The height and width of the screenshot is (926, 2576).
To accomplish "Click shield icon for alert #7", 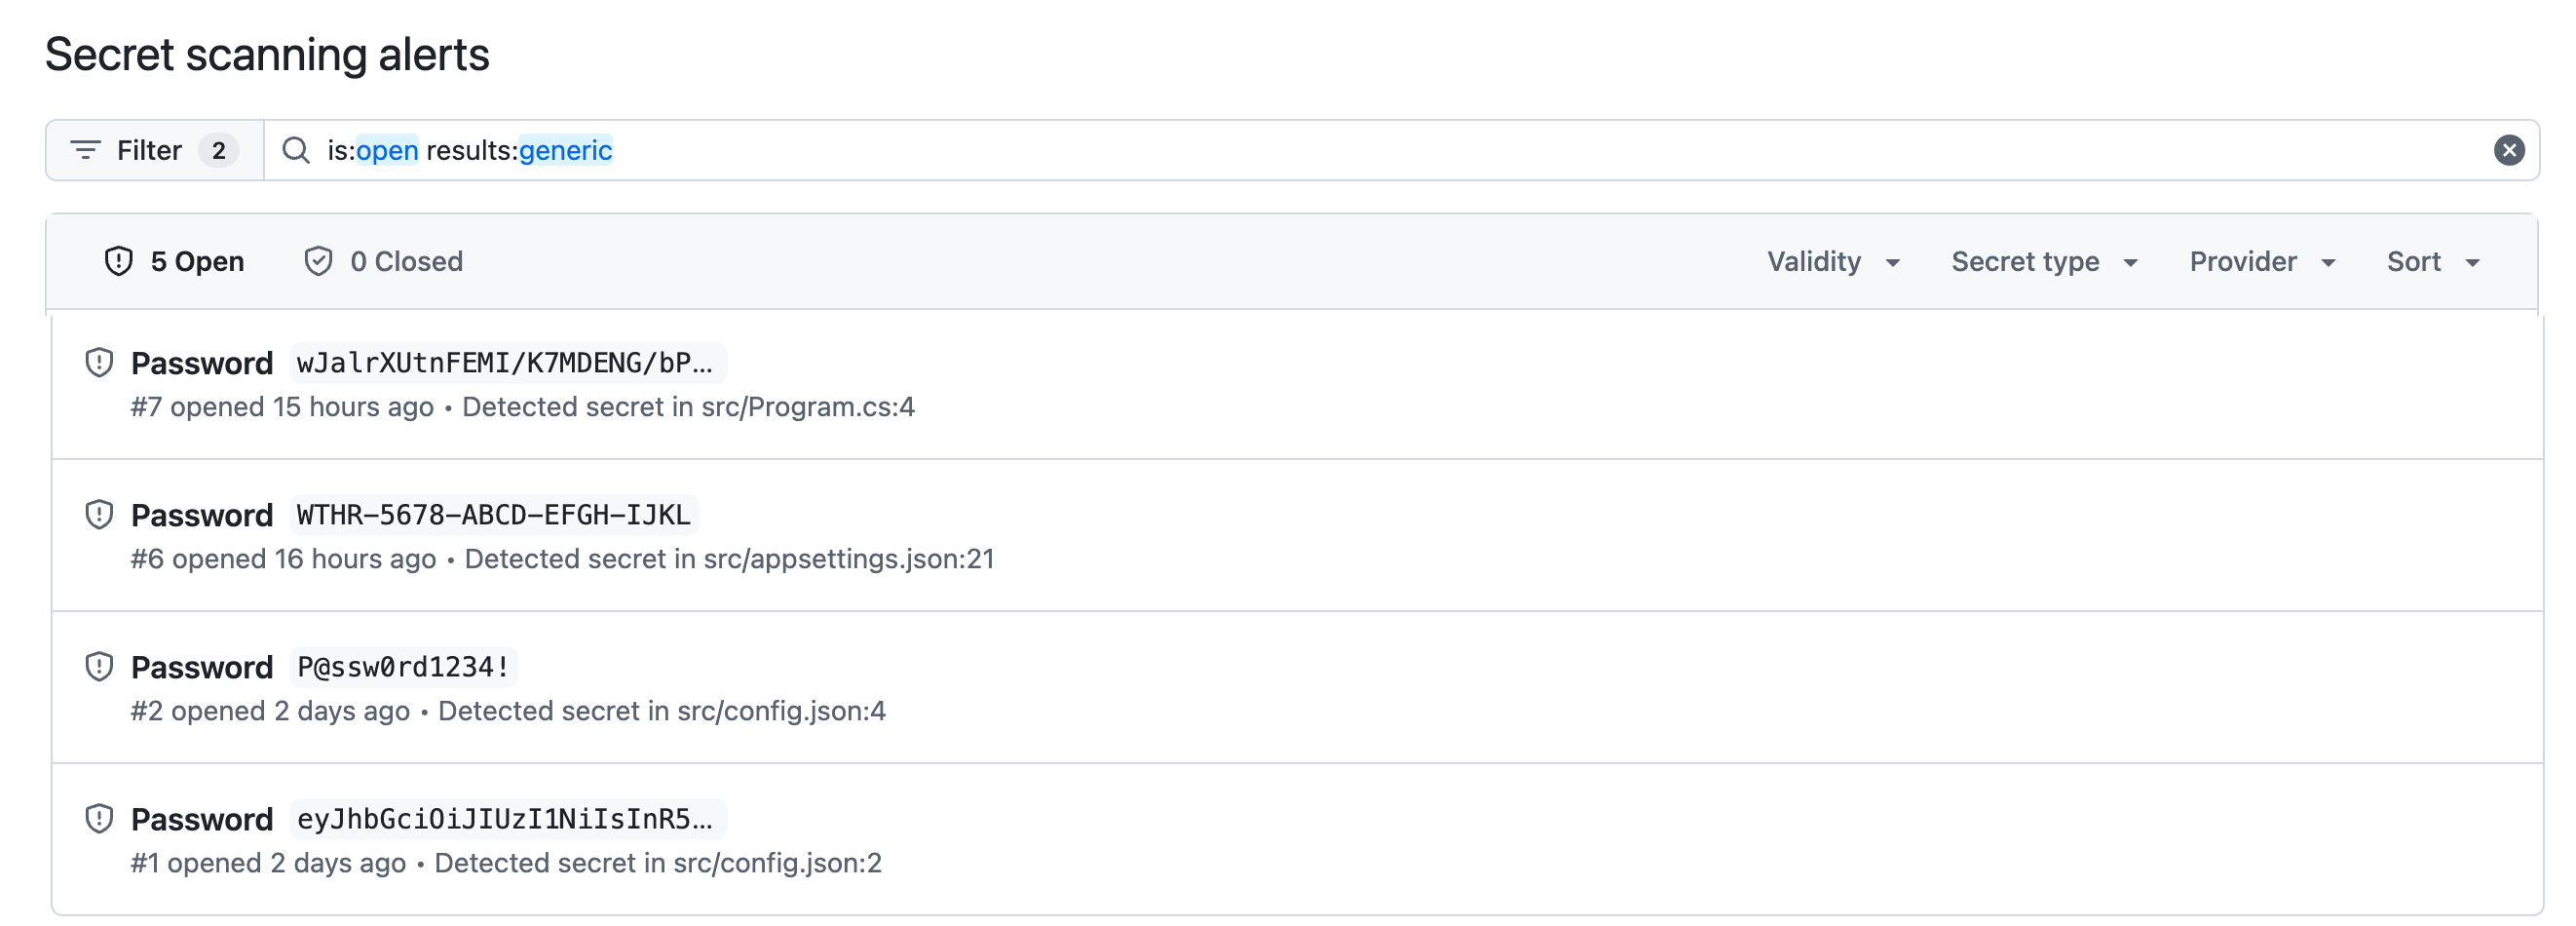I will (99, 363).
